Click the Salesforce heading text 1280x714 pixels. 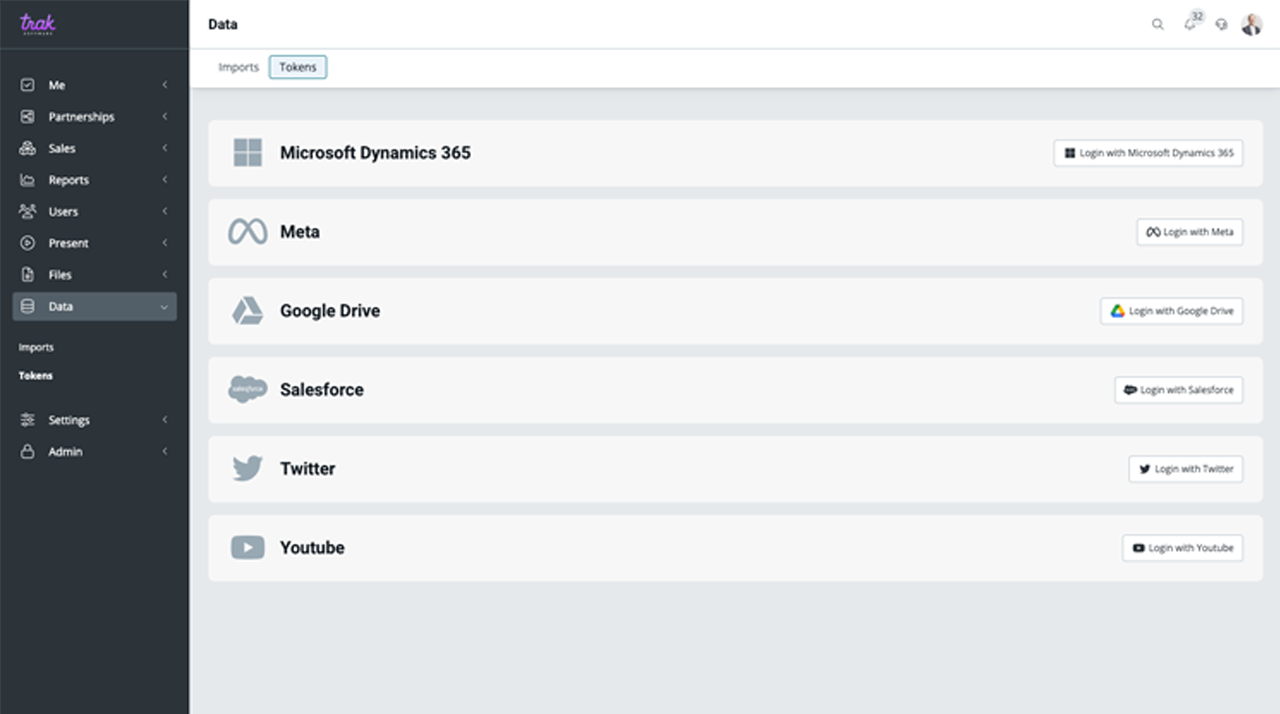[322, 390]
